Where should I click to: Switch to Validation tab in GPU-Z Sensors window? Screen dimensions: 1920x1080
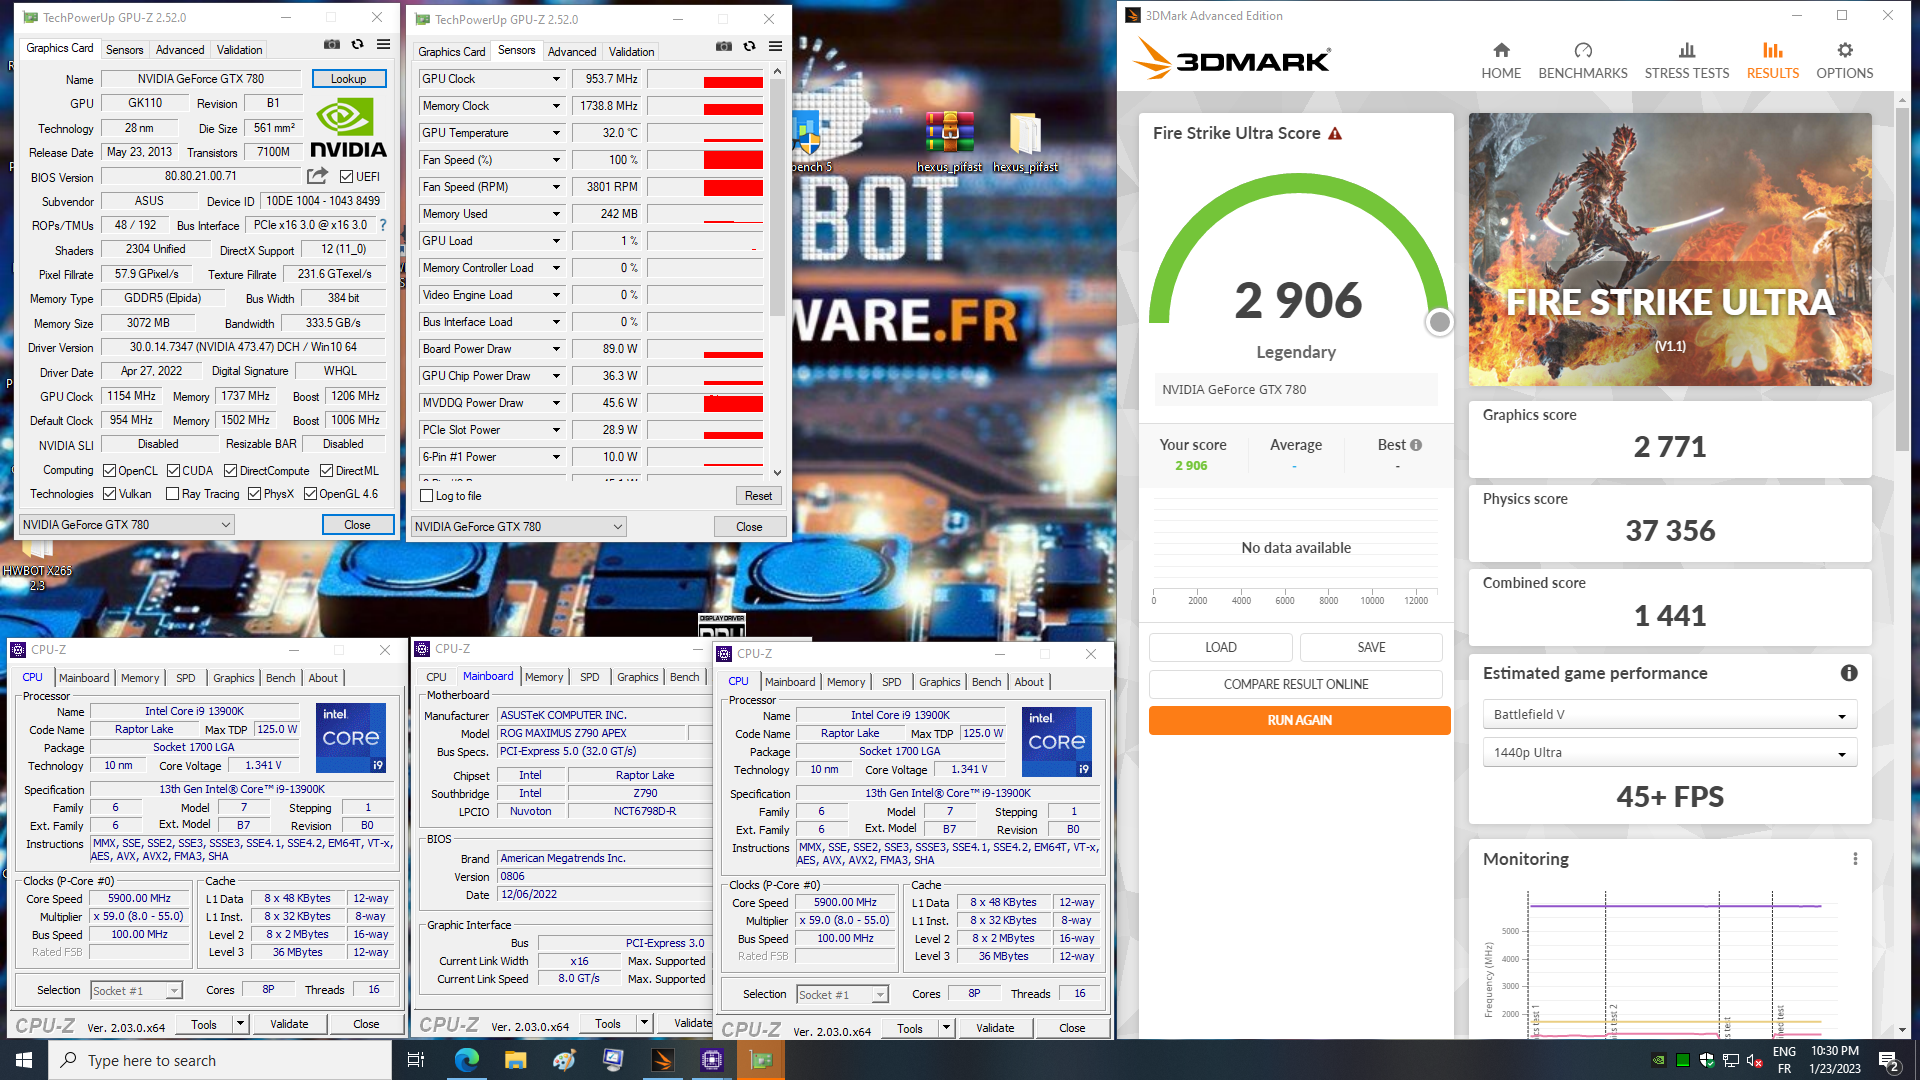631,51
